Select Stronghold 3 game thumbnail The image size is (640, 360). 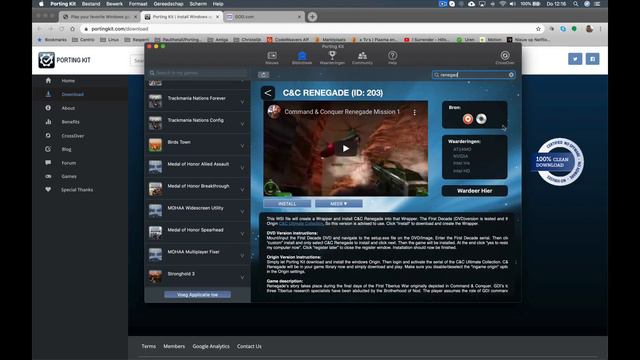[155, 276]
